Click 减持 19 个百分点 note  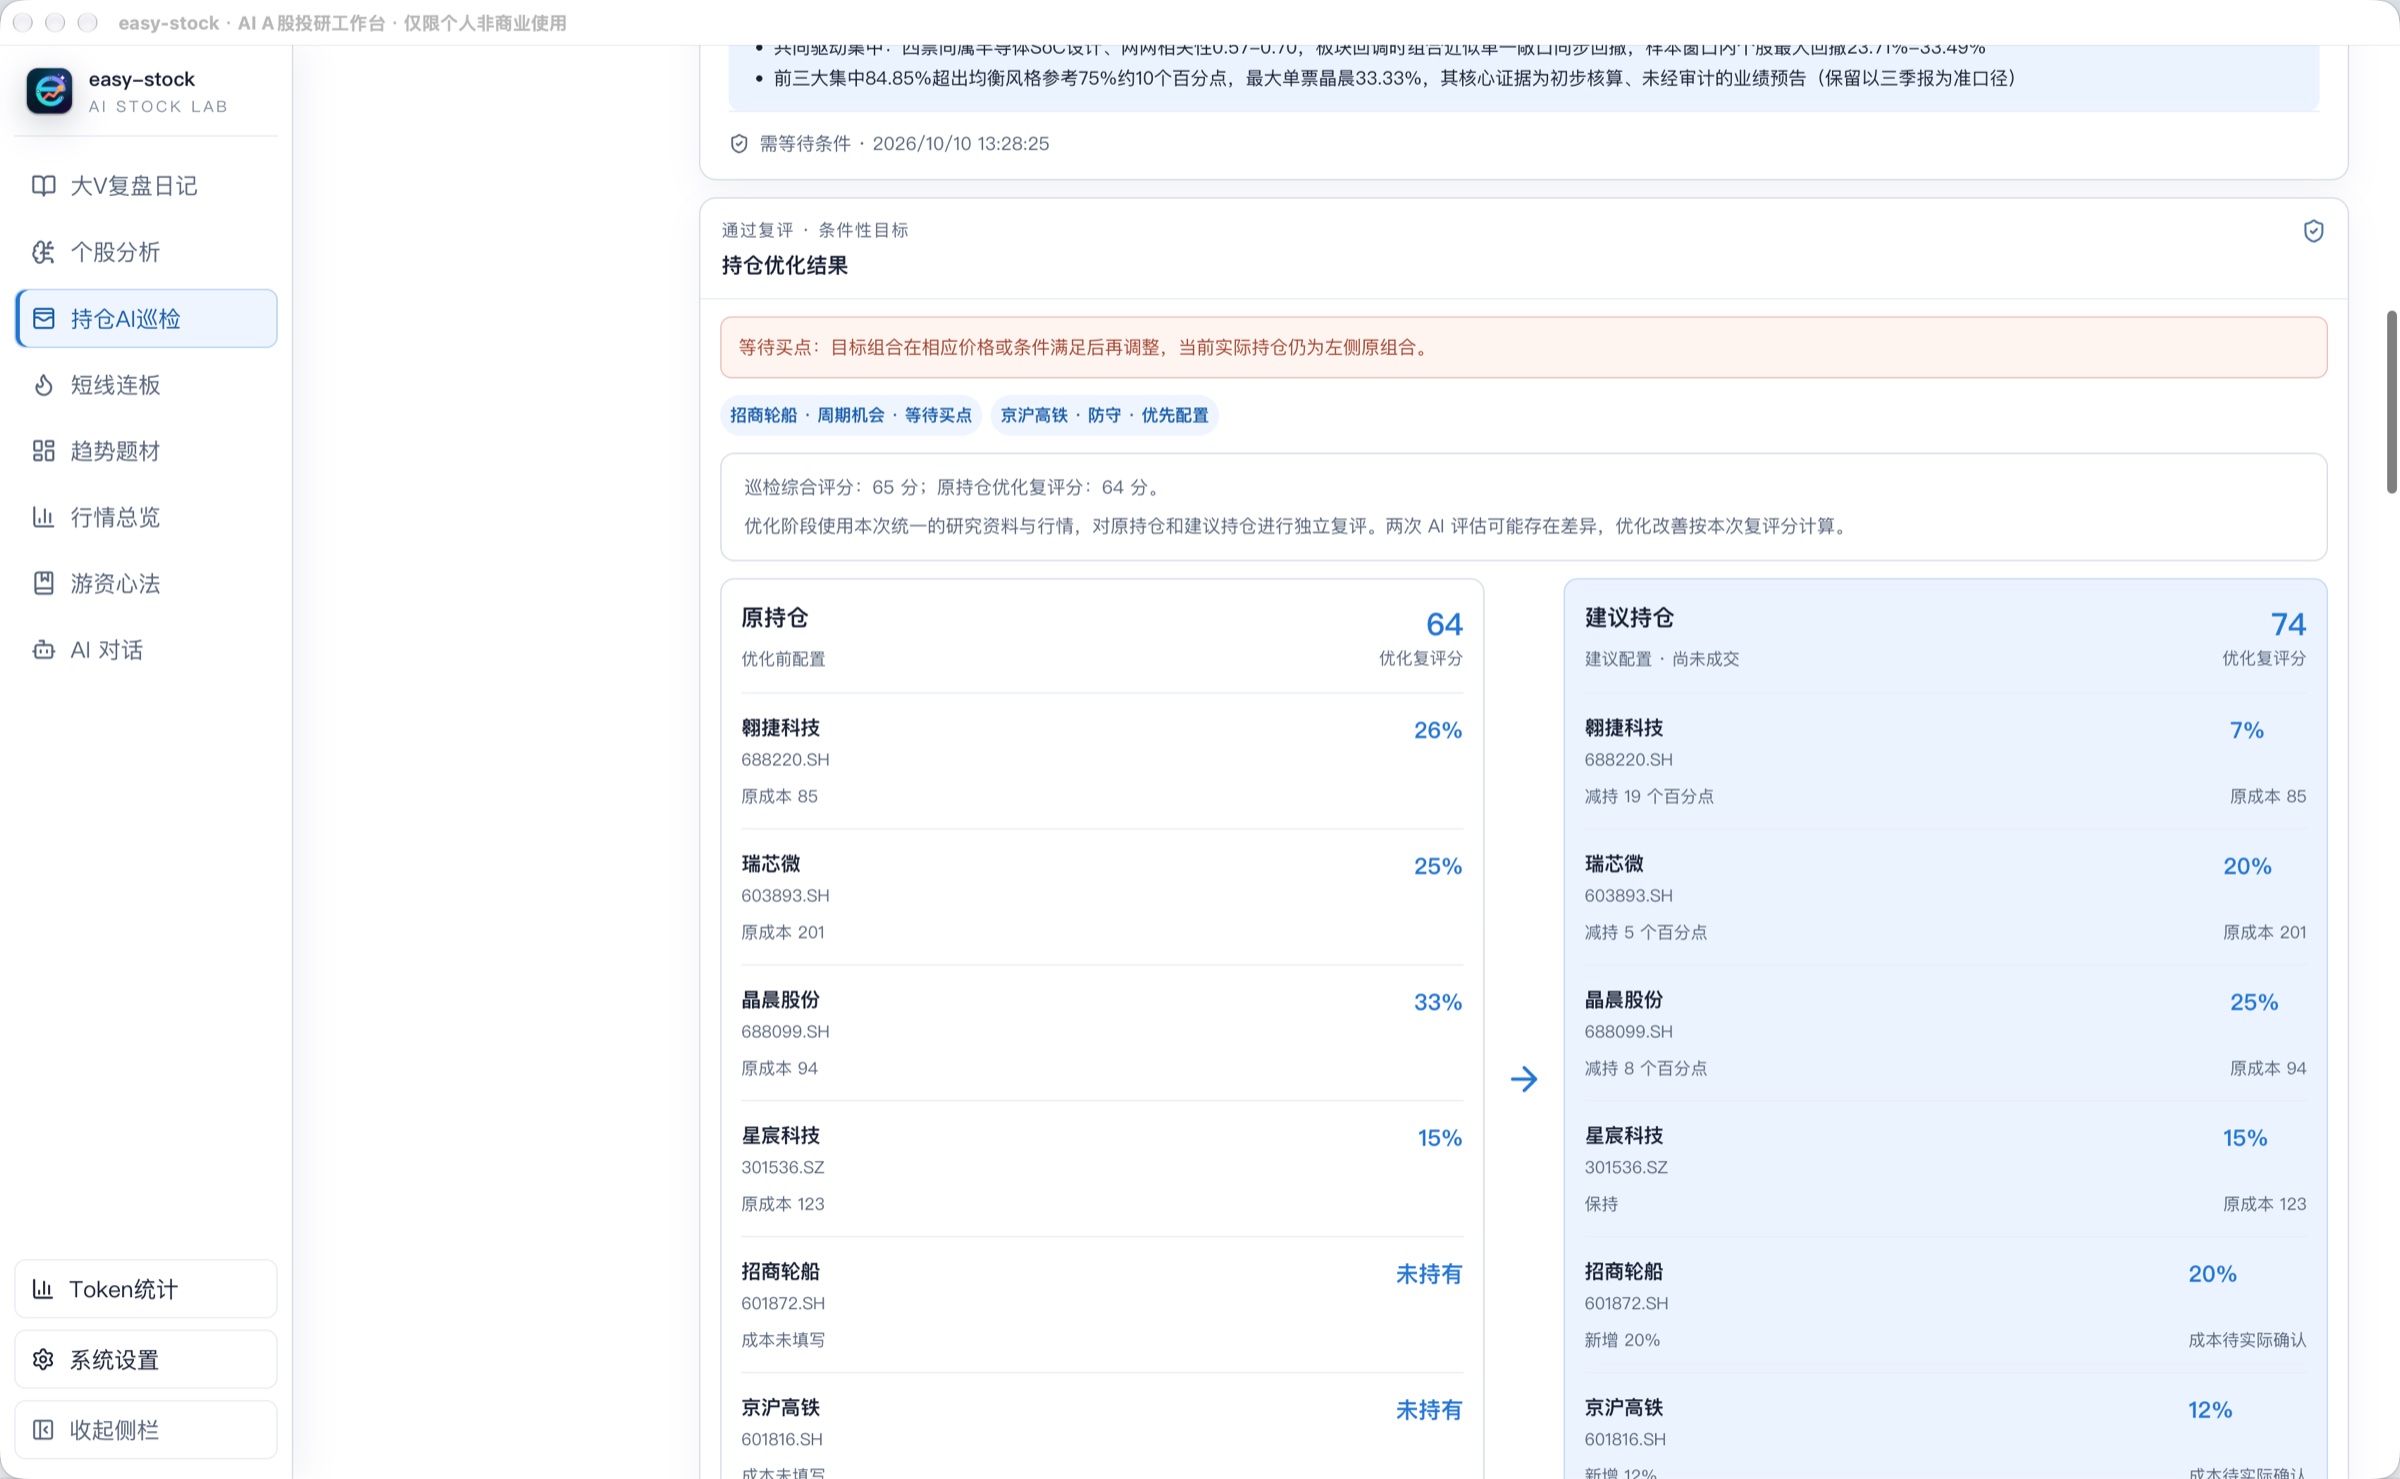(1649, 797)
